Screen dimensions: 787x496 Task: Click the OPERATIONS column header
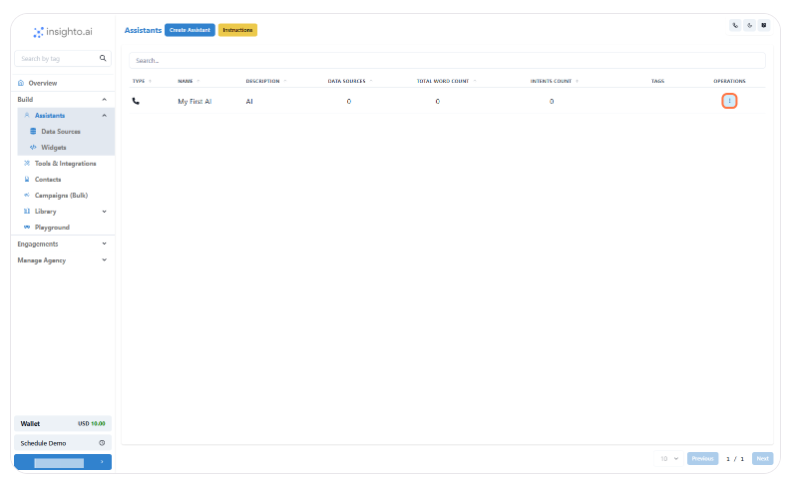pyautogui.click(x=729, y=81)
